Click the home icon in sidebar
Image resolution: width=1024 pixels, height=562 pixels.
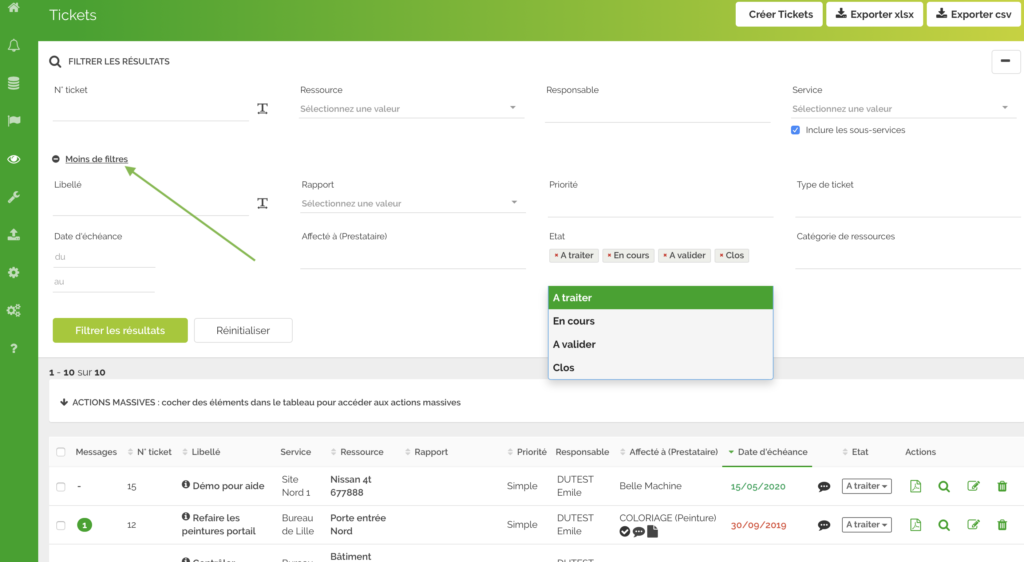pyautogui.click(x=14, y=8)
